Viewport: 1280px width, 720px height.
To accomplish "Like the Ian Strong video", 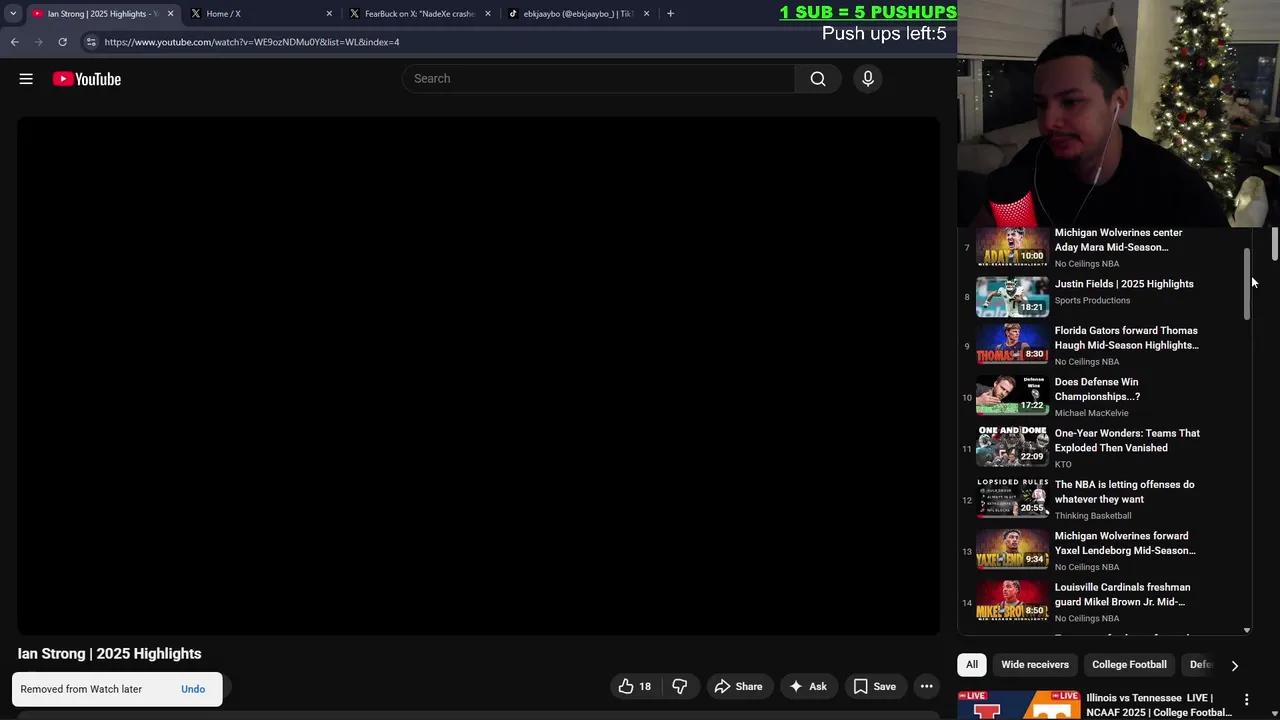I will (x=634, y=686).
